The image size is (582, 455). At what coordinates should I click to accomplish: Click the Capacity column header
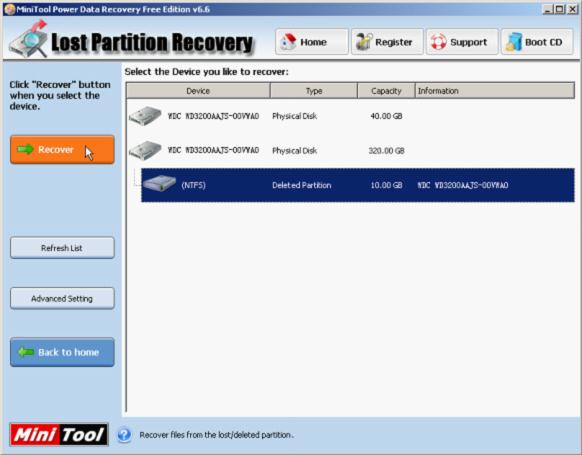coord(386,91)
